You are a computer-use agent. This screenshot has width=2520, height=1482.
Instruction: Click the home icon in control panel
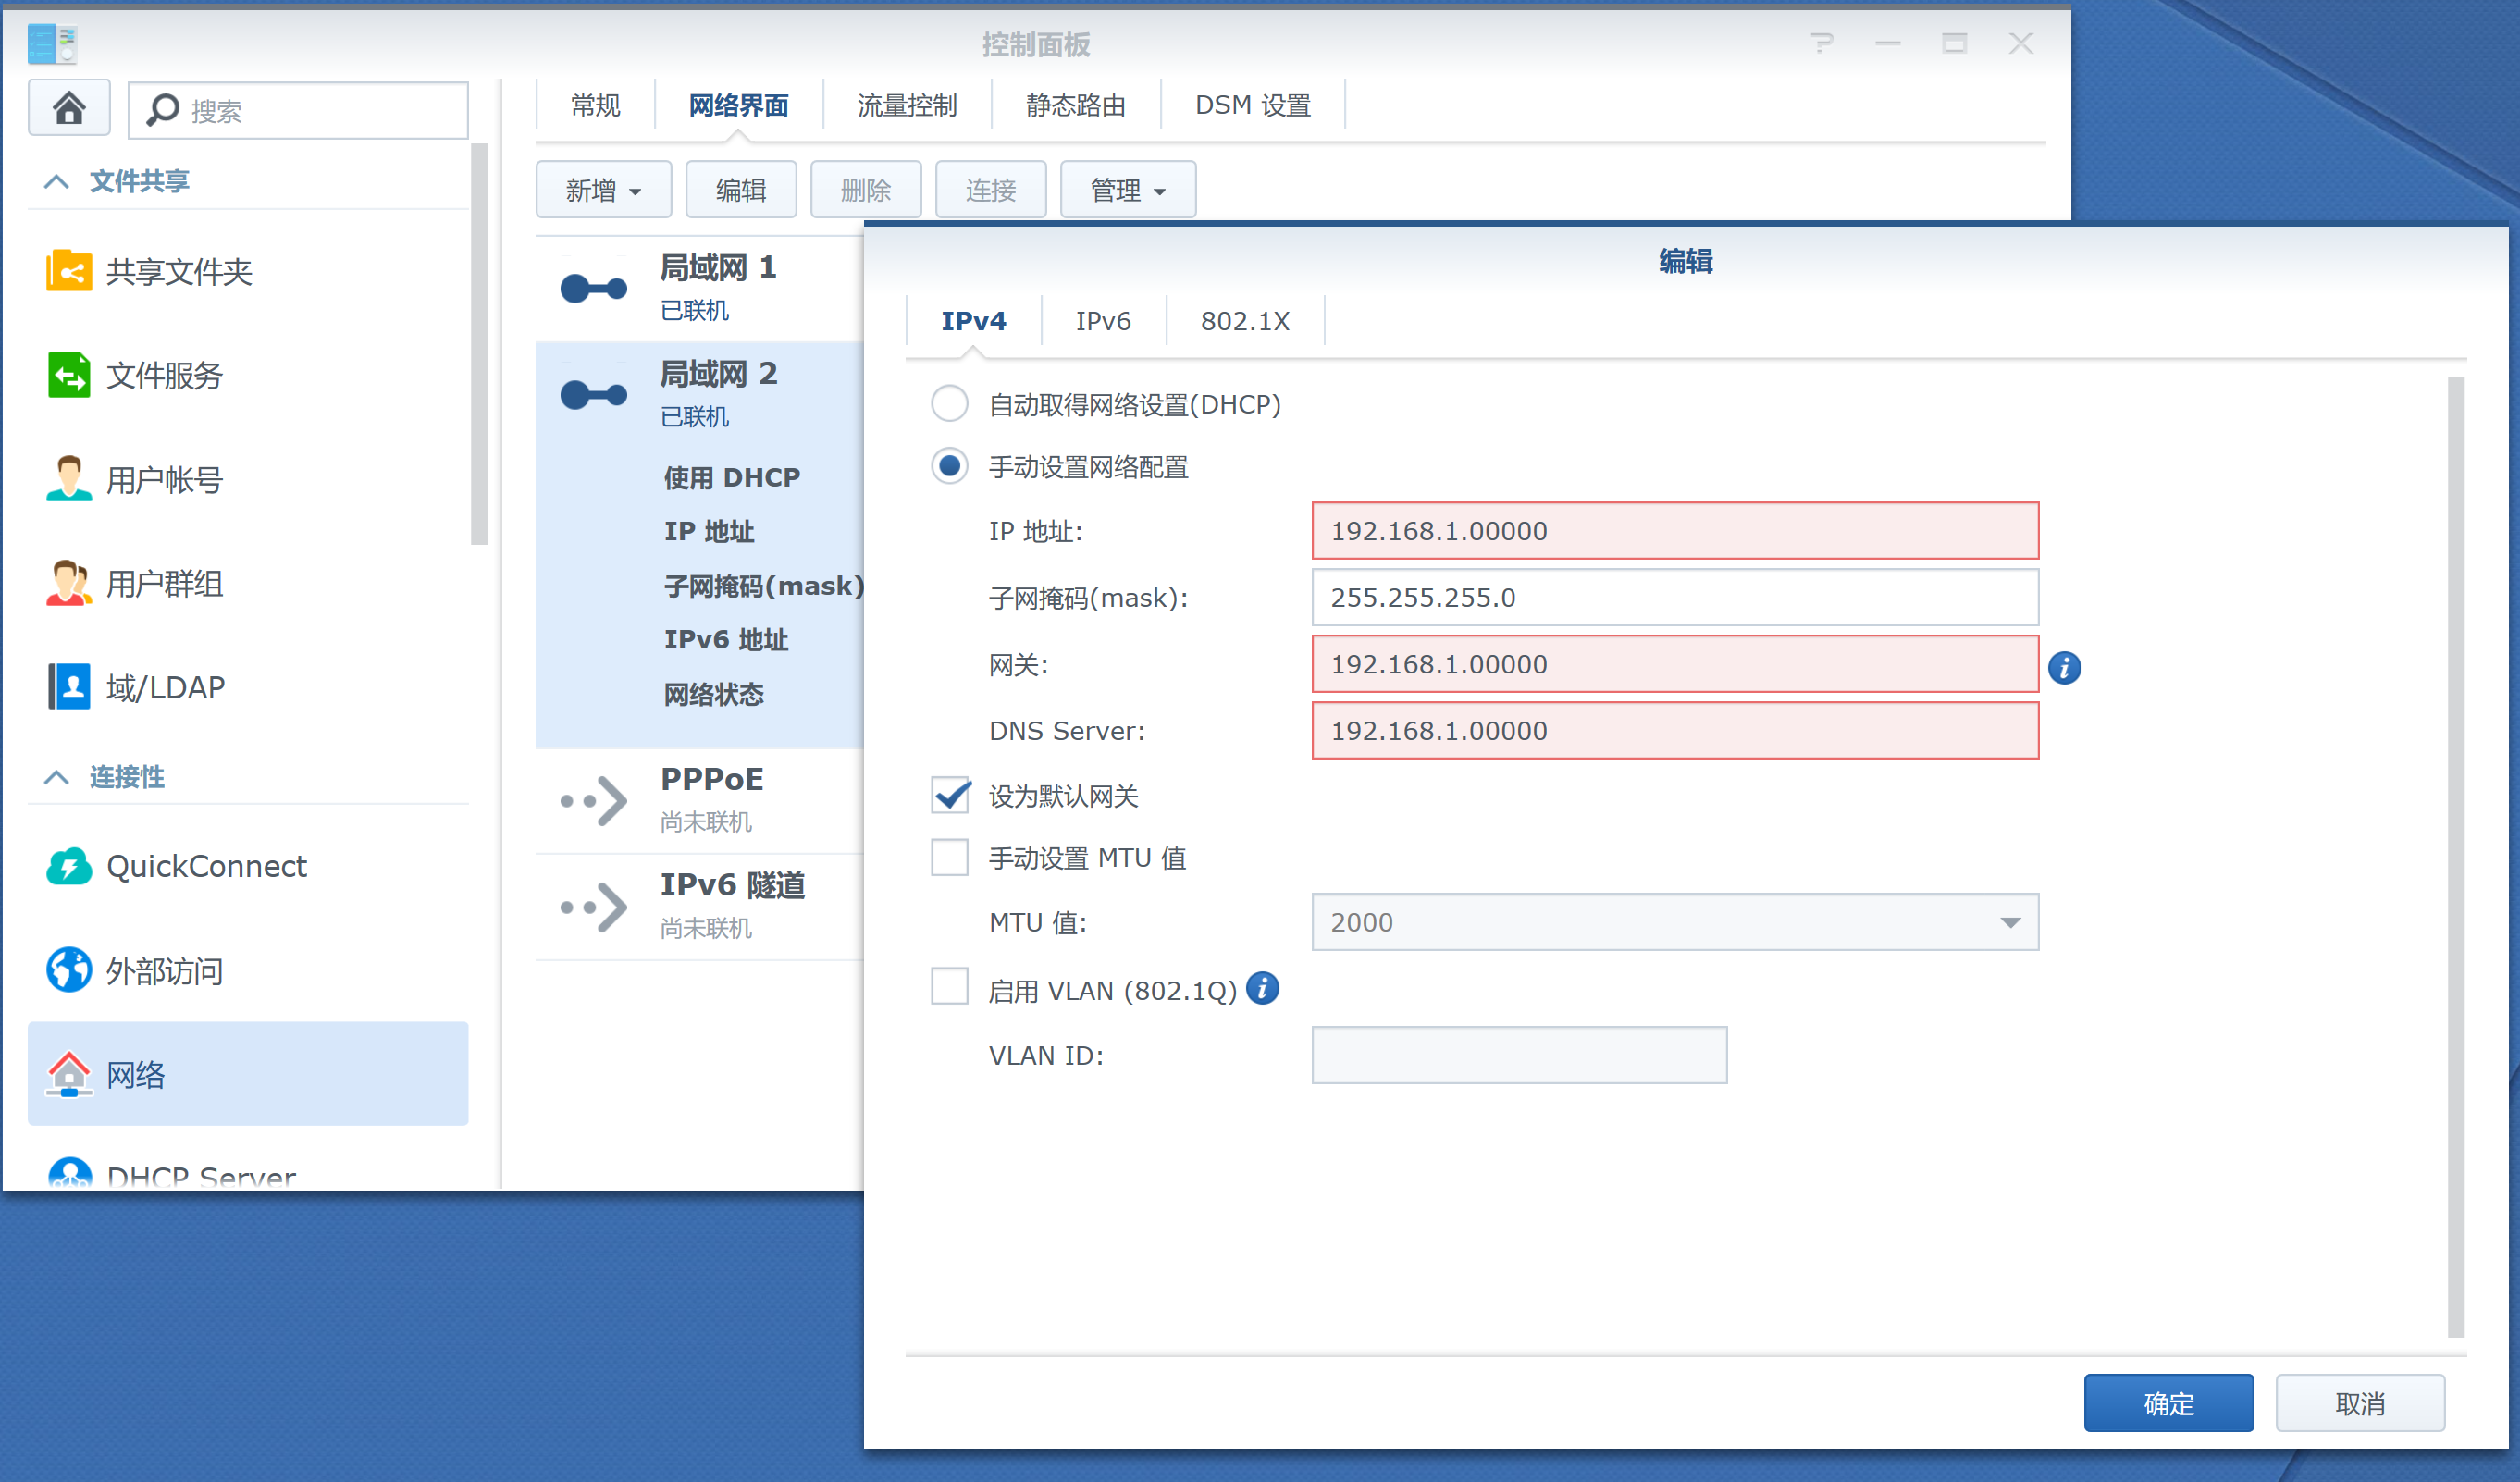coord(68,107)
